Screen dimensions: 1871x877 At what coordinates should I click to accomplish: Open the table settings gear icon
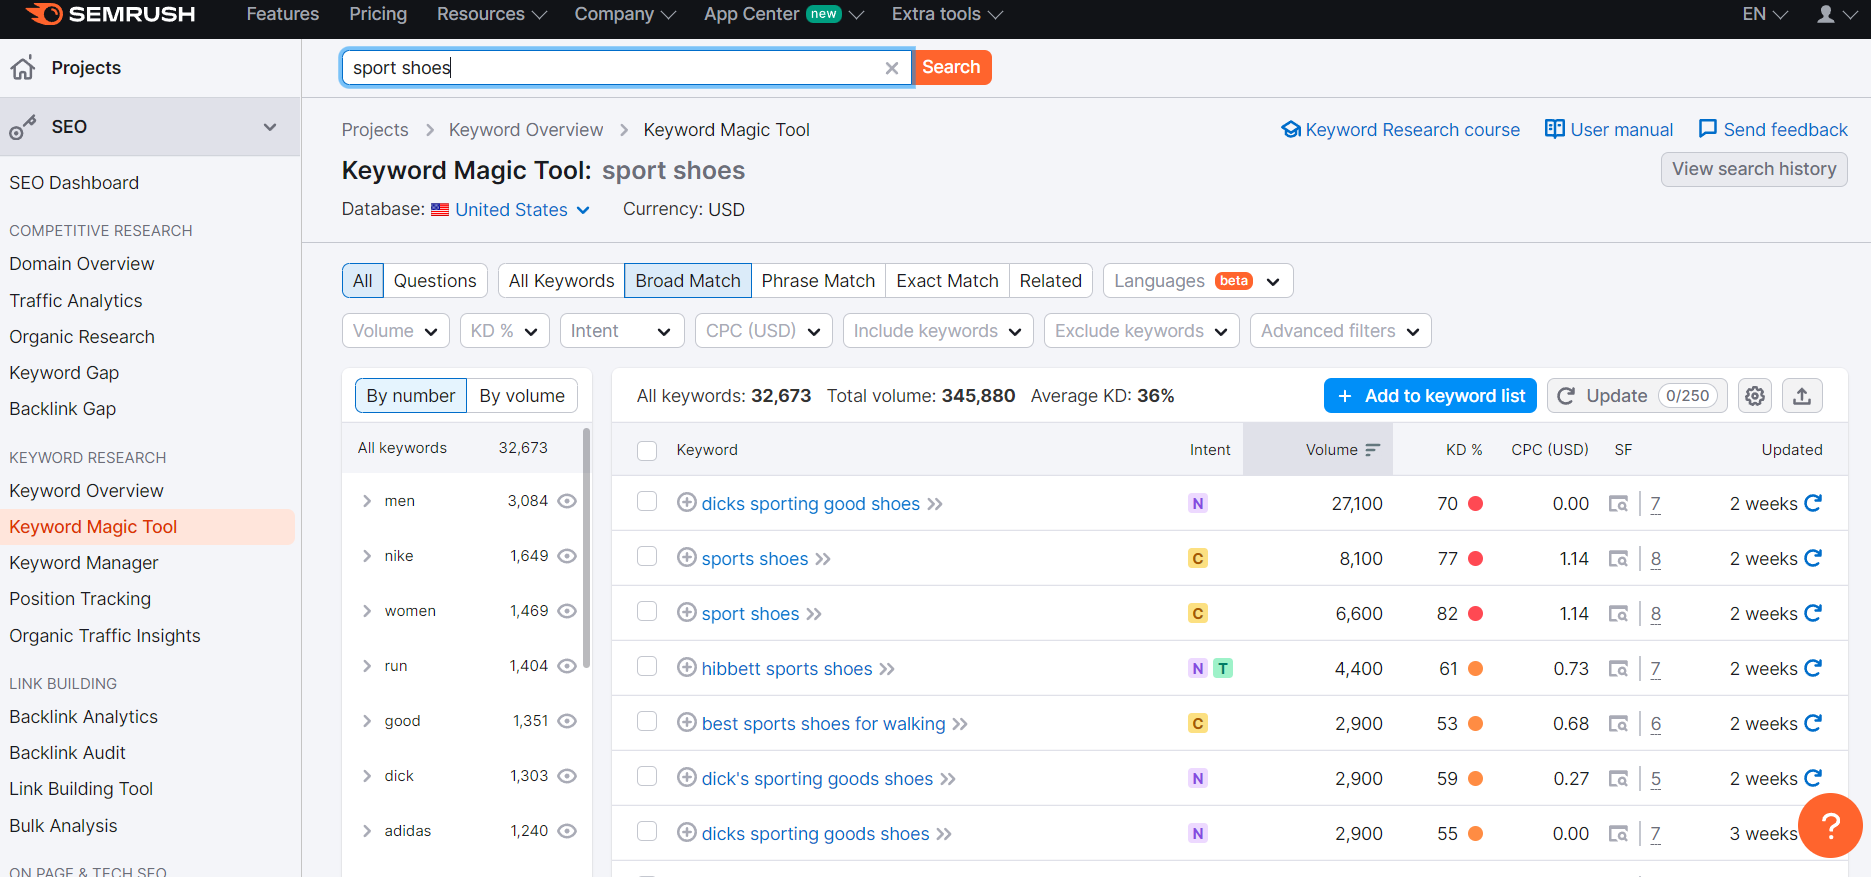coord(1754,396)
